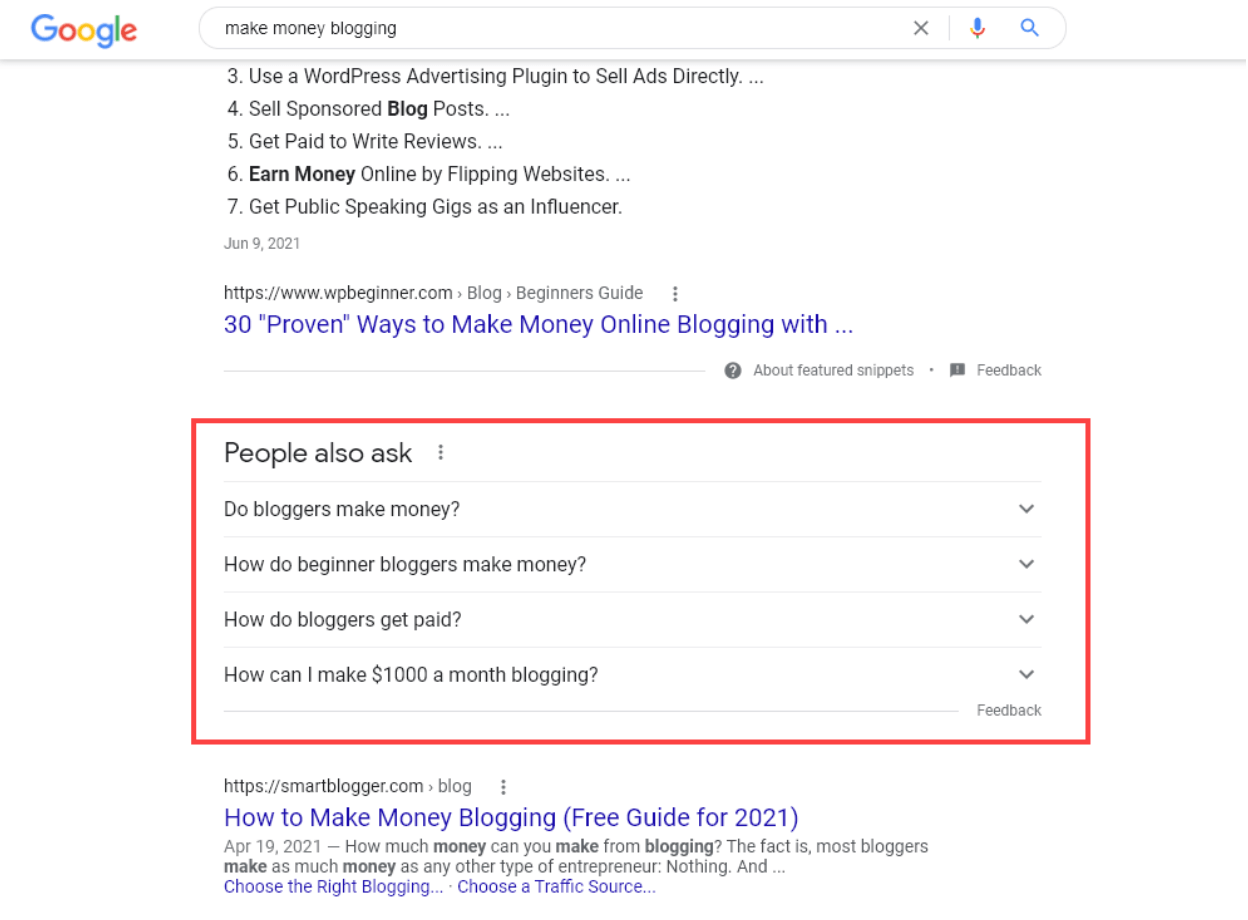Open 'How to Make Money Blogging (Free Guide for 2021)'
The height and width of the screenshot is (920, 1248).
511,817
